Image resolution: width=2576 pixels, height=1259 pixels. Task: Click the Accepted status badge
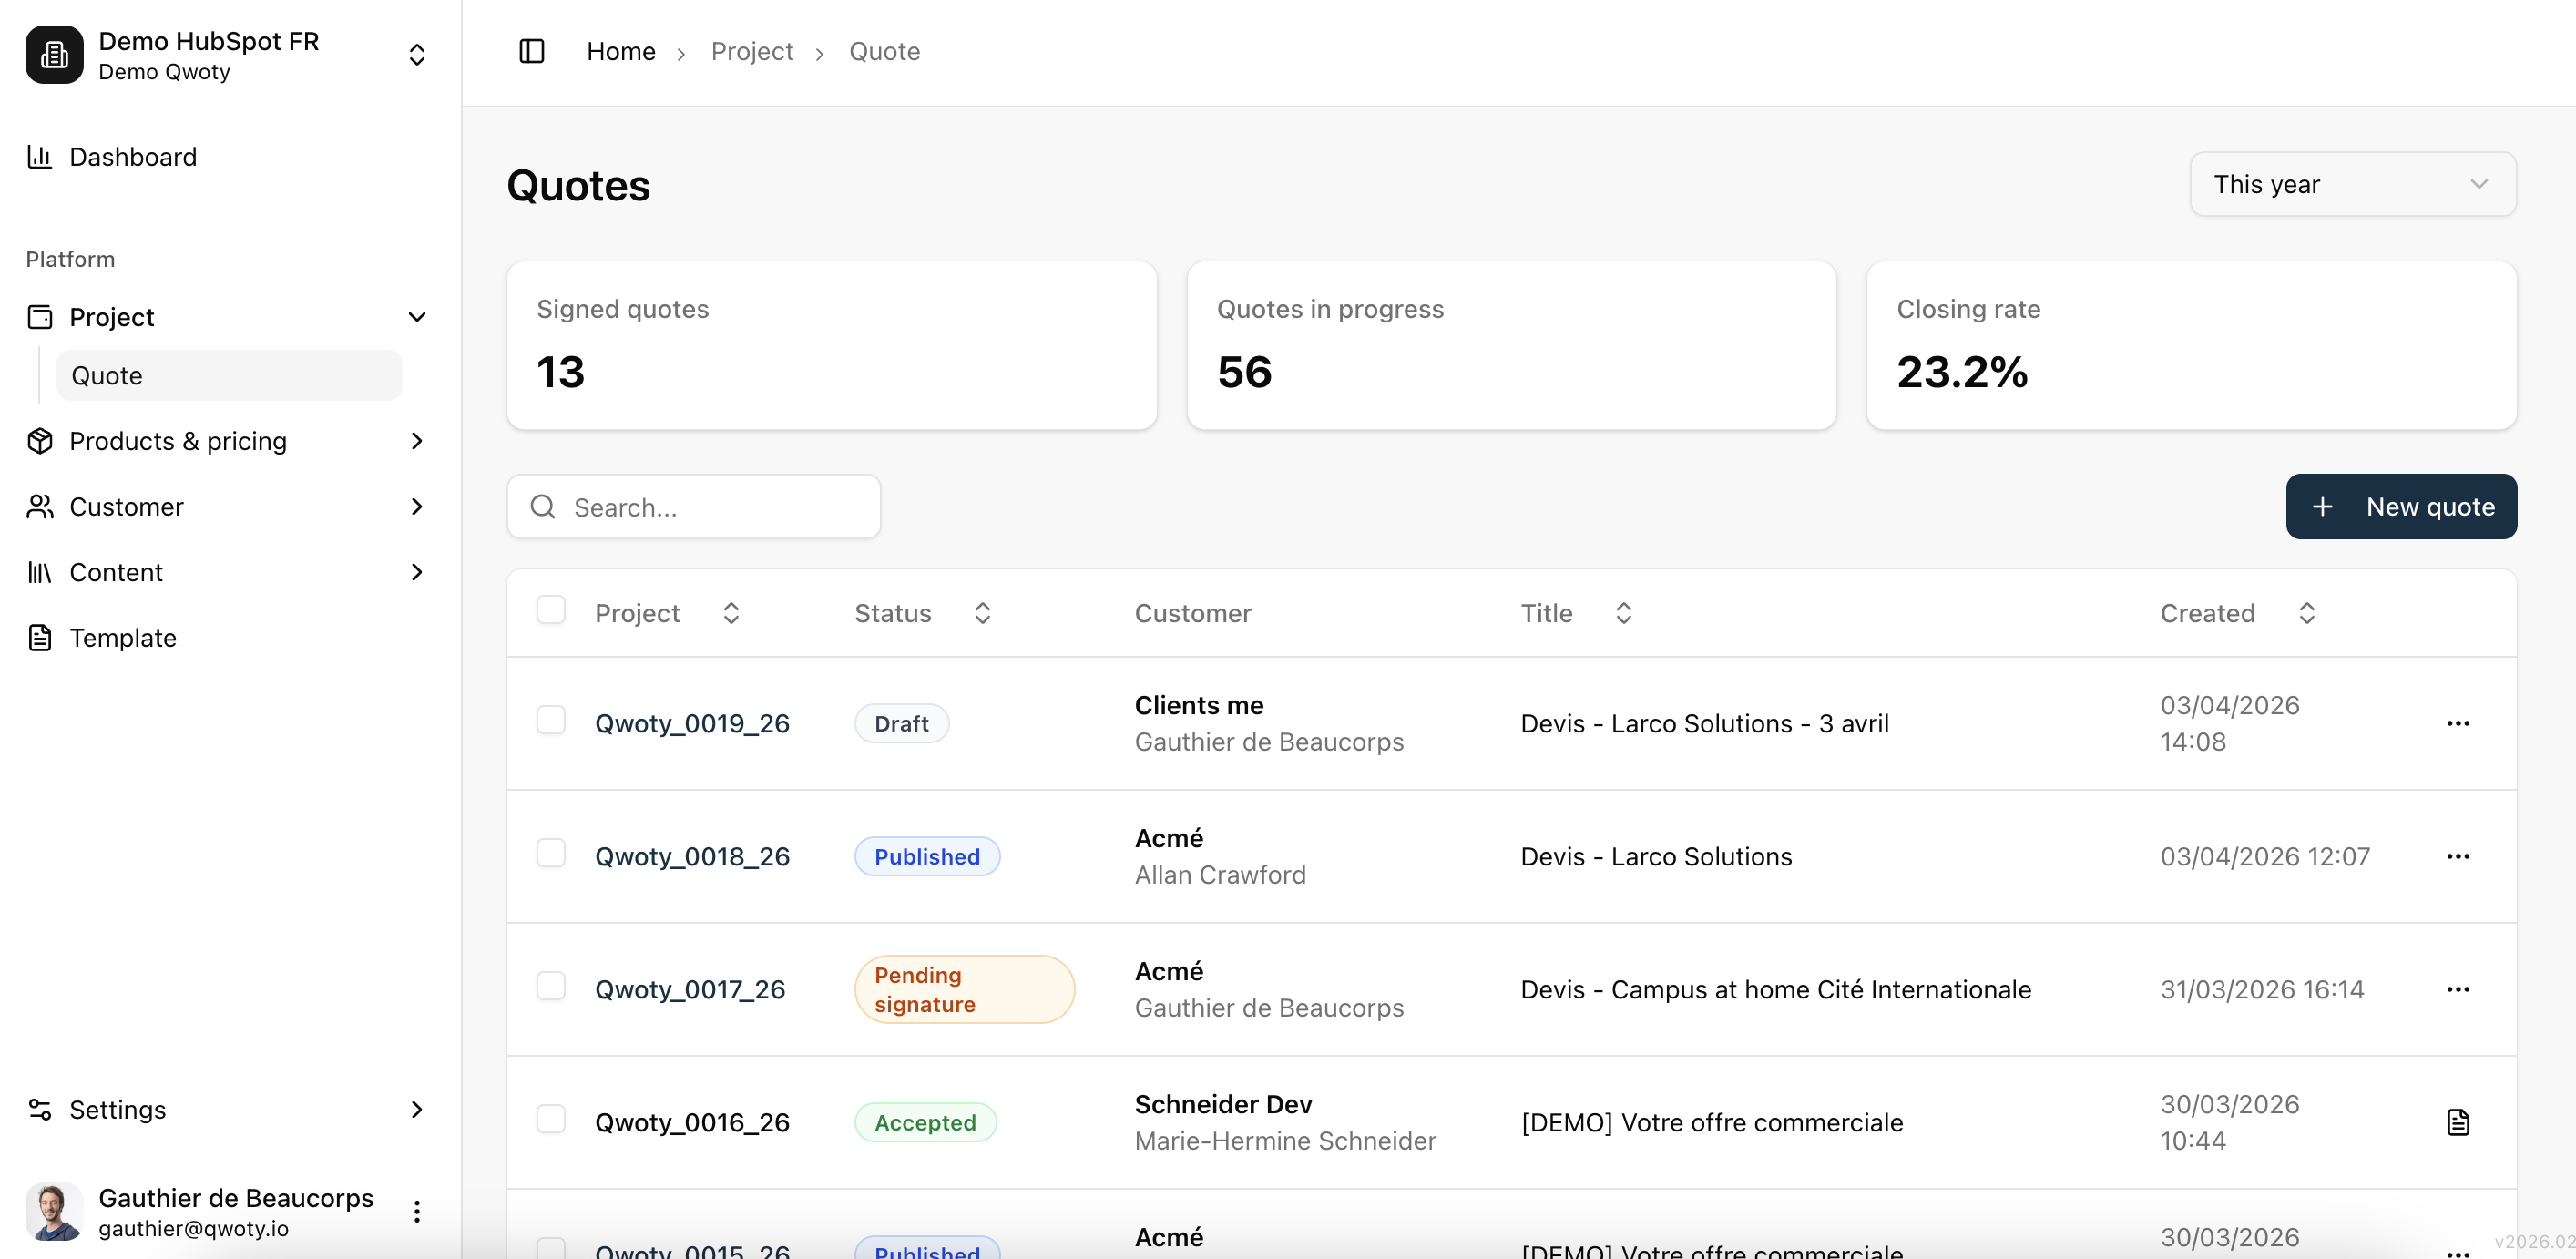926,1122
